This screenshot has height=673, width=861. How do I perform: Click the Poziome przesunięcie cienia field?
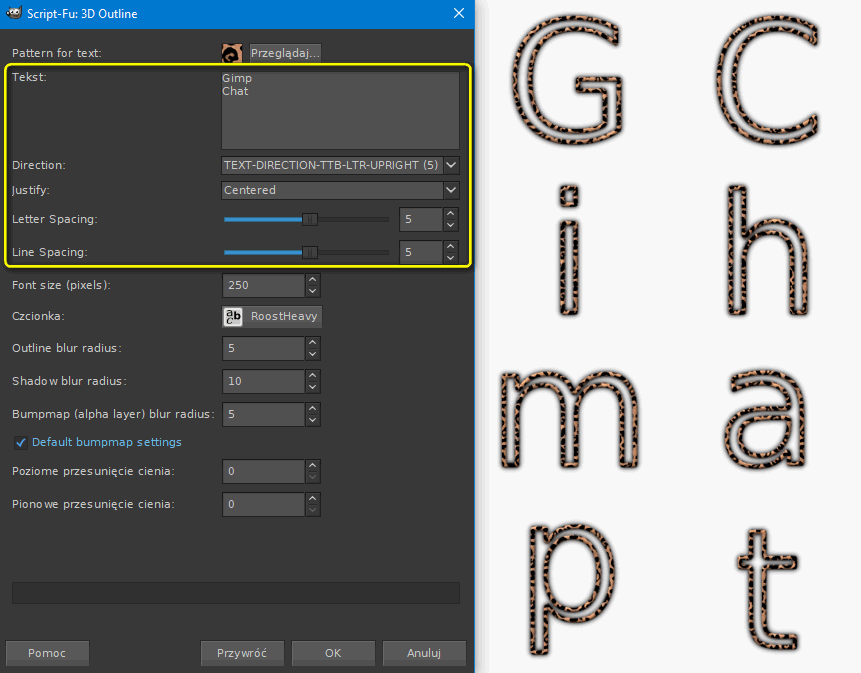coord(264,472)
